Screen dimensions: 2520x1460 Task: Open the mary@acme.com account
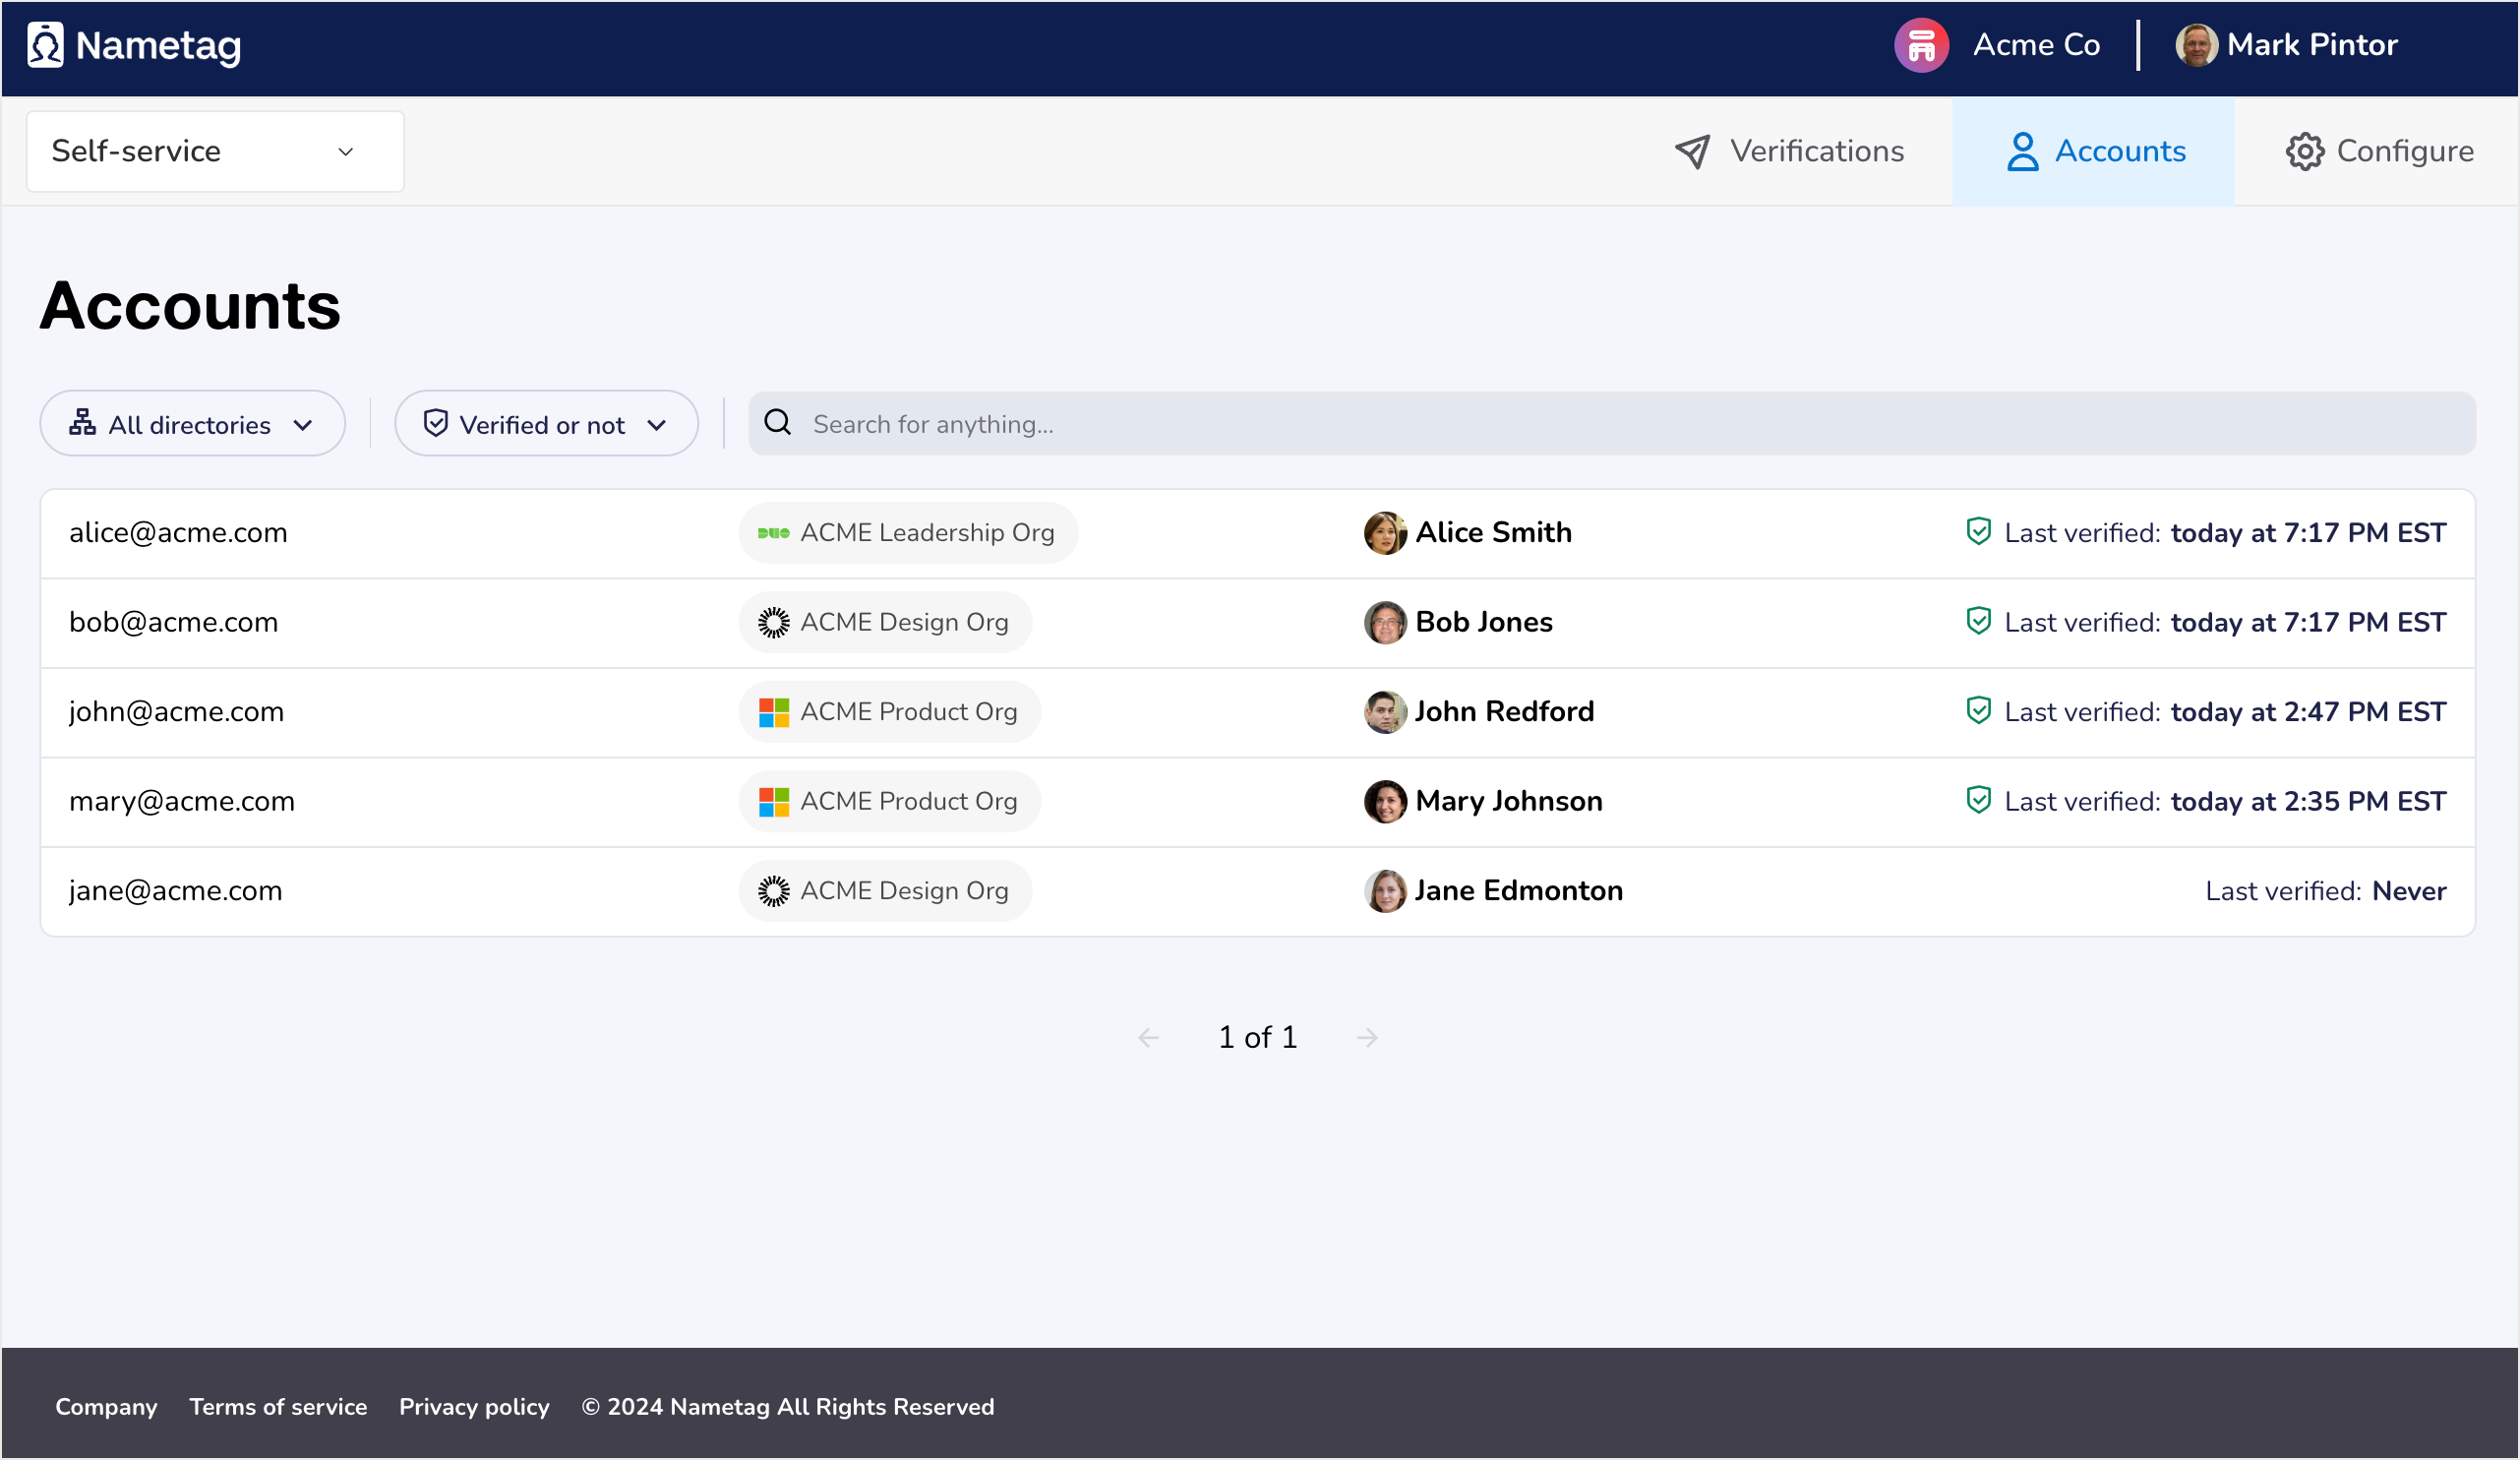[x=182, y=802]
